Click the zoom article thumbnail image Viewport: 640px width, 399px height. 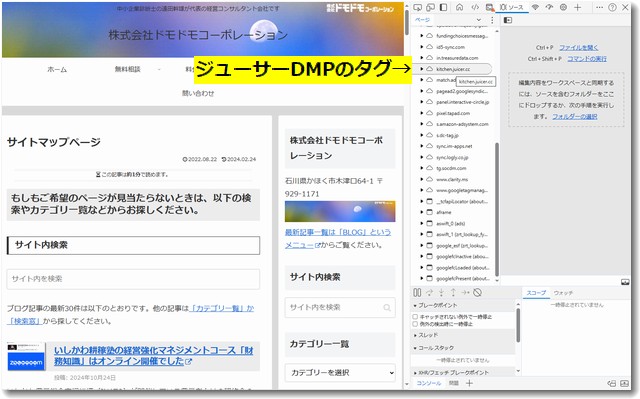(27, 357)
